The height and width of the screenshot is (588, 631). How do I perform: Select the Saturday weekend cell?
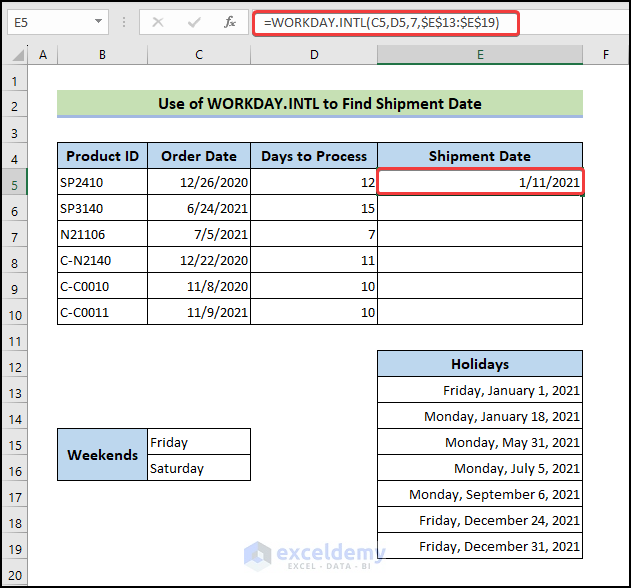pyautogui.click(x=199, y=468)
